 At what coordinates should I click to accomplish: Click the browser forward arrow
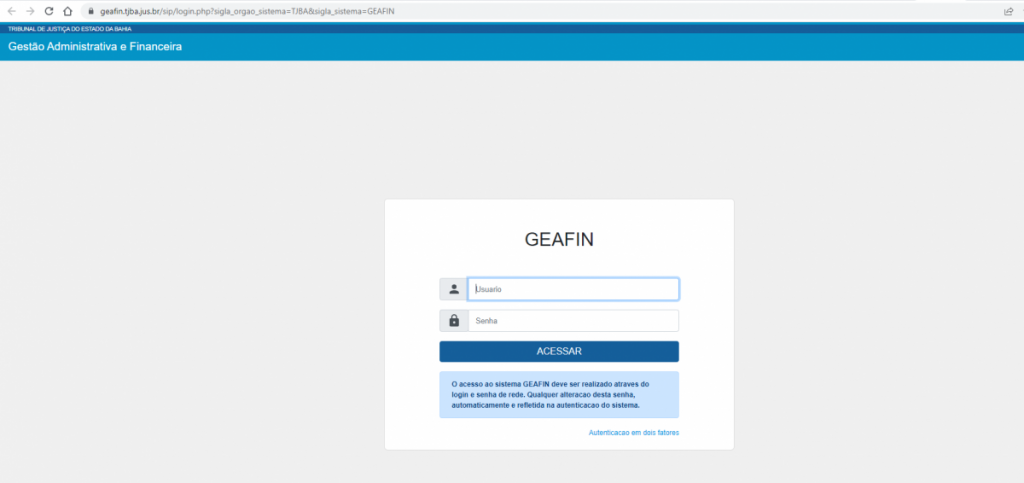(x=30, y=11)
